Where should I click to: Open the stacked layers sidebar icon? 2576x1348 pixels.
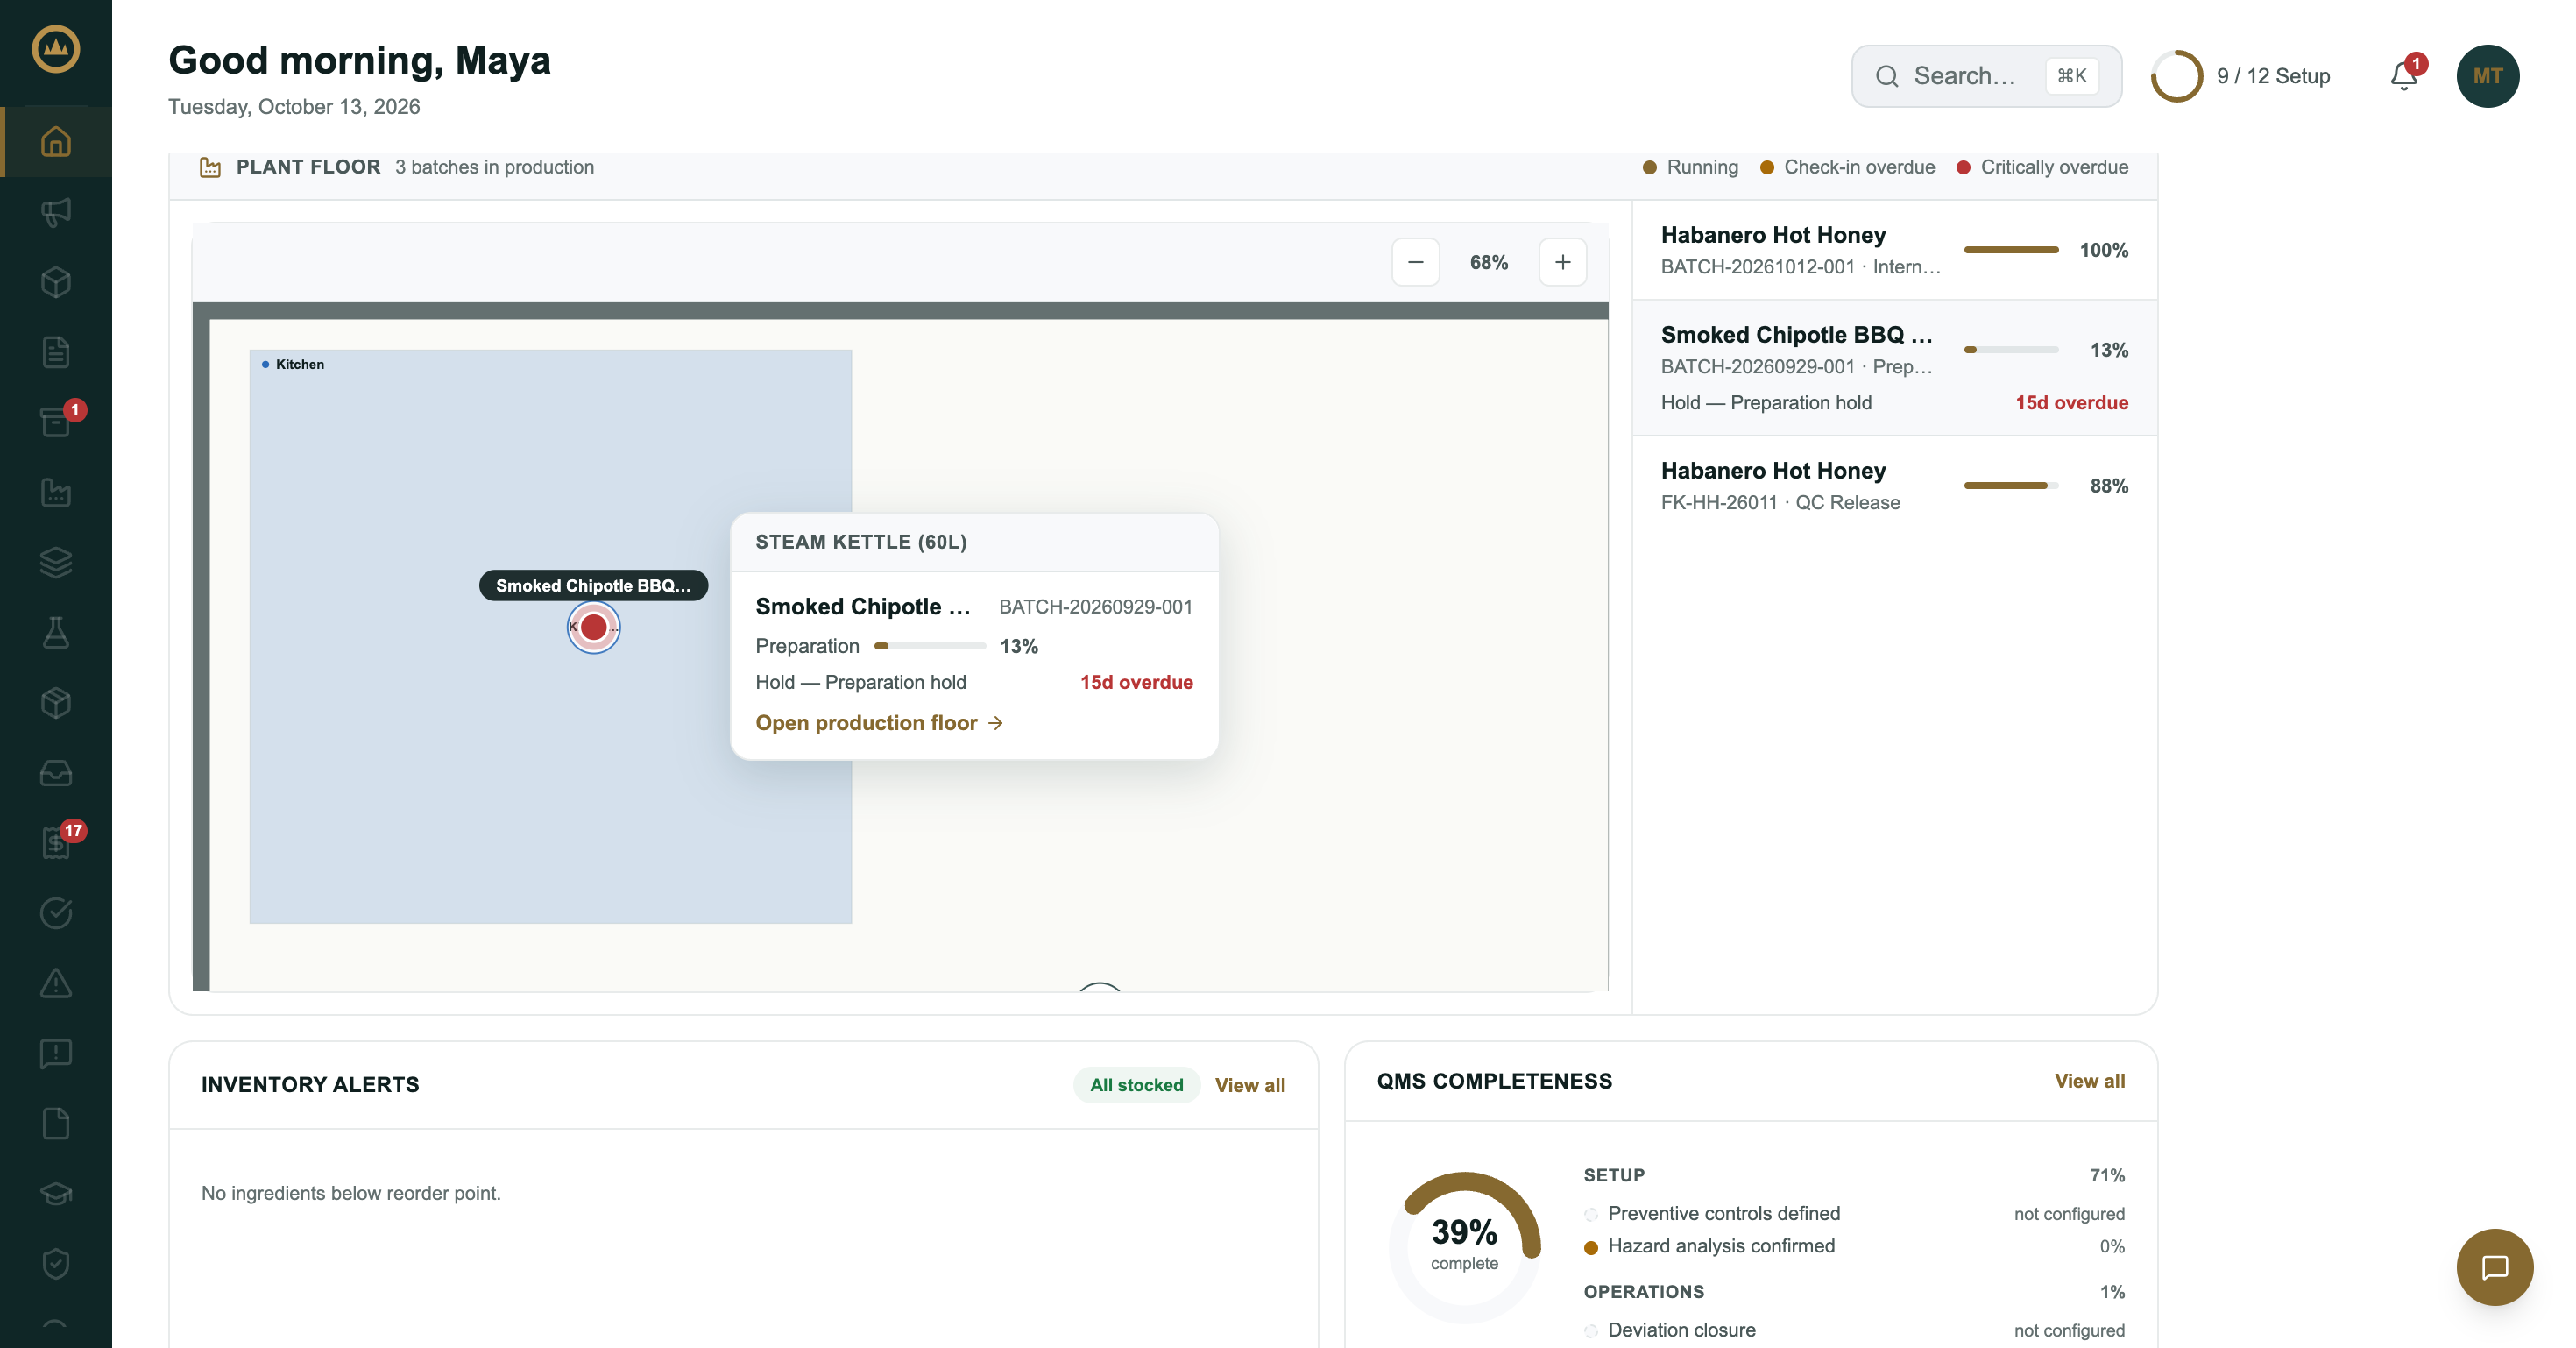click(56, 562)
